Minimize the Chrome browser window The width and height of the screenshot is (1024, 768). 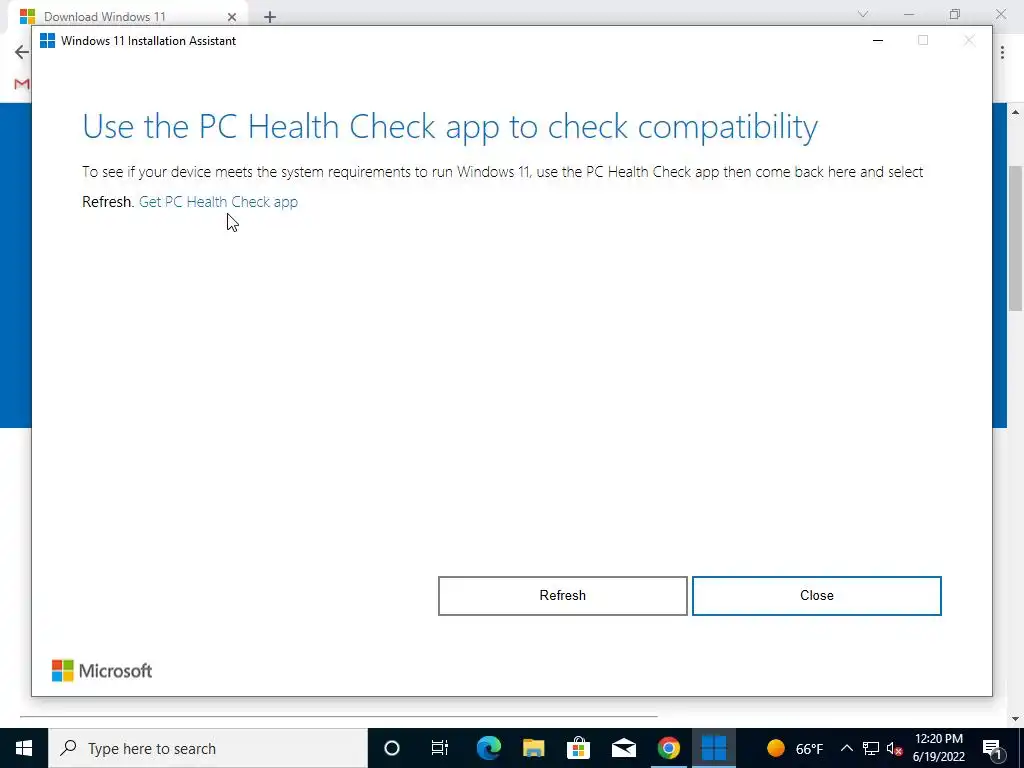point(909,14)
